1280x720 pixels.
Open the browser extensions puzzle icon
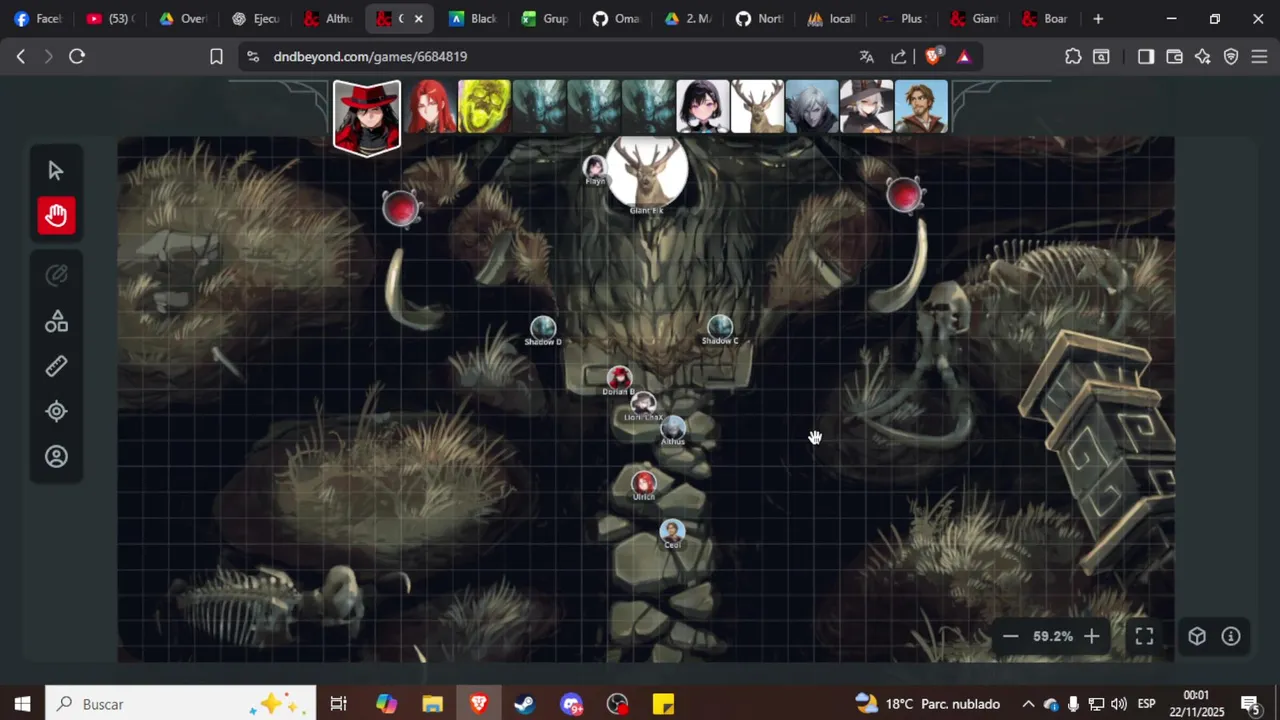(x=1073, y=57)
